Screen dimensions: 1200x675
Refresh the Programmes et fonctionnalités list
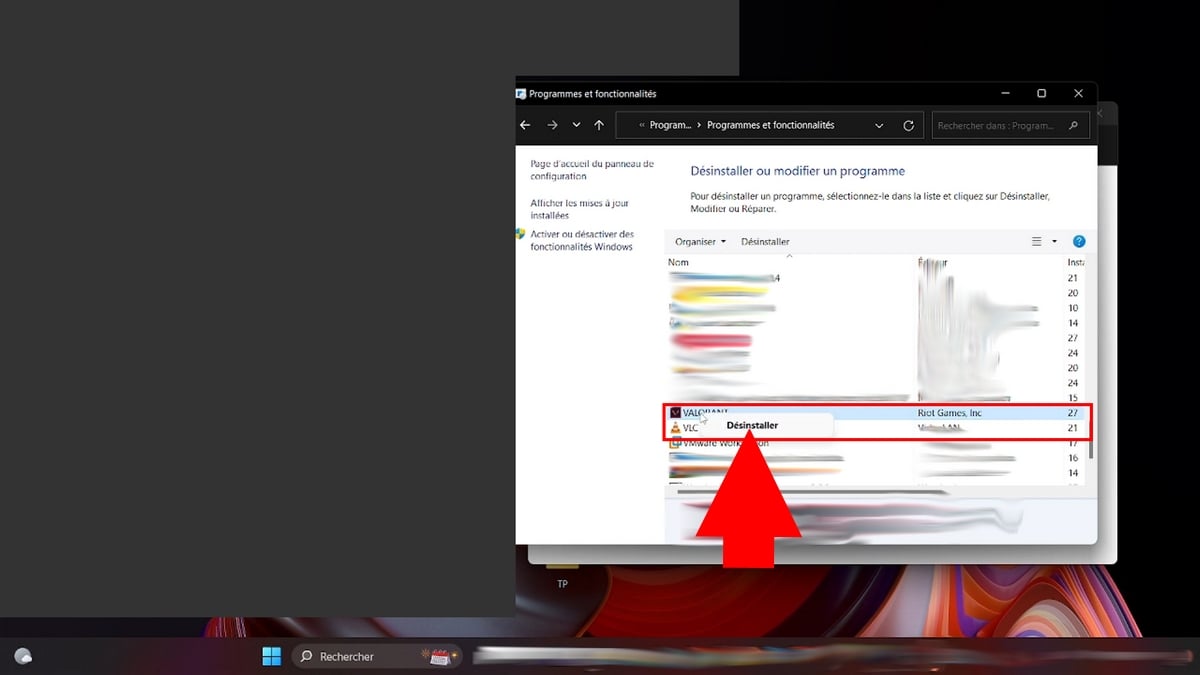click(x=908, y=126)
